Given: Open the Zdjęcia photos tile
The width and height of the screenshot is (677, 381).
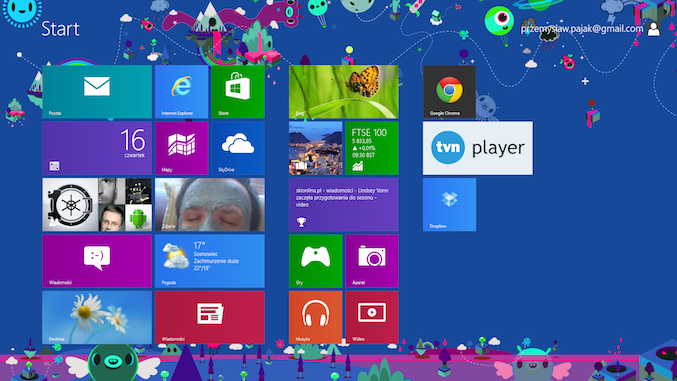Looking at the screenshot, I should point(210,205).
